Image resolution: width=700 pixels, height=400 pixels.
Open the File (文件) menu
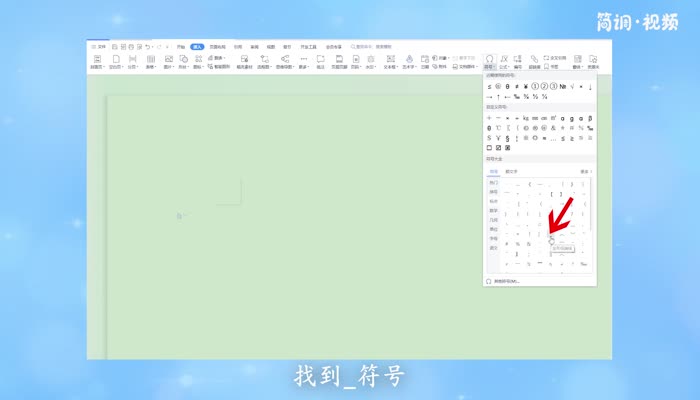point(99,46)
